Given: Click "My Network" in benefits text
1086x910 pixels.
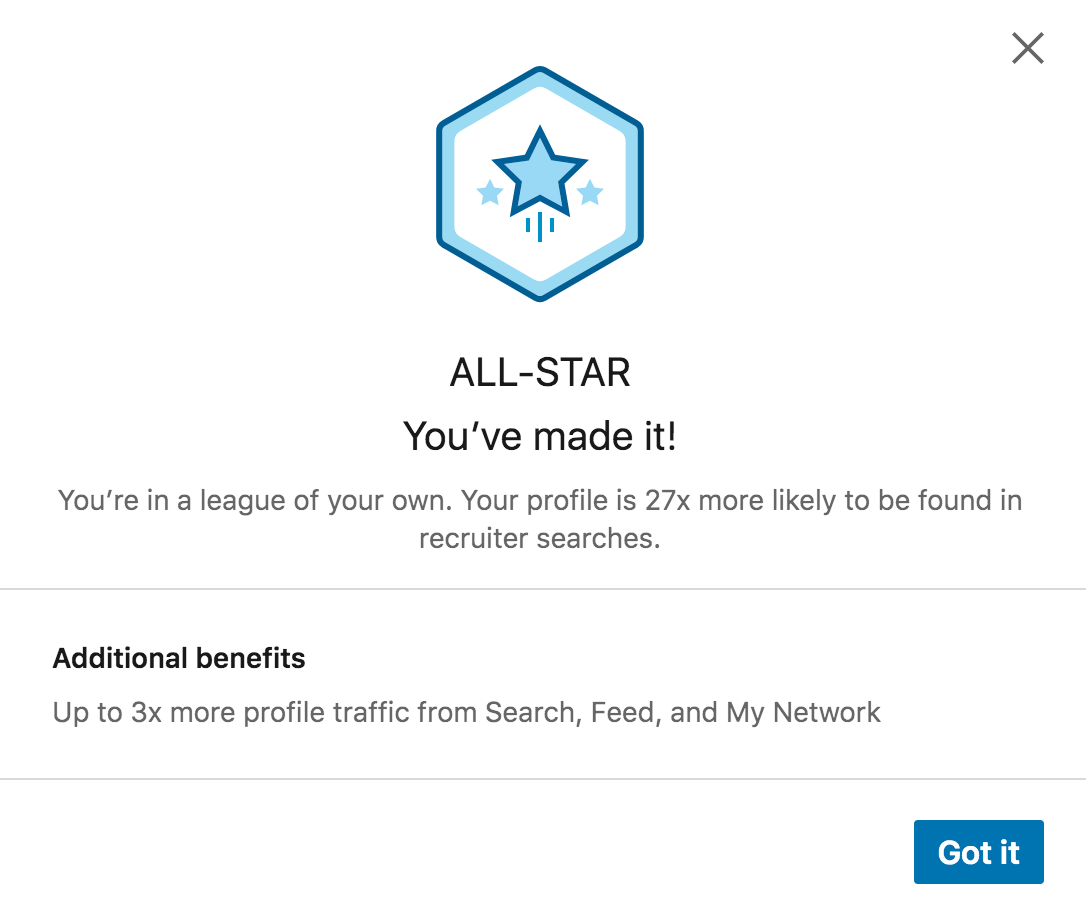Looking at the screenshot, I should 803,713.
